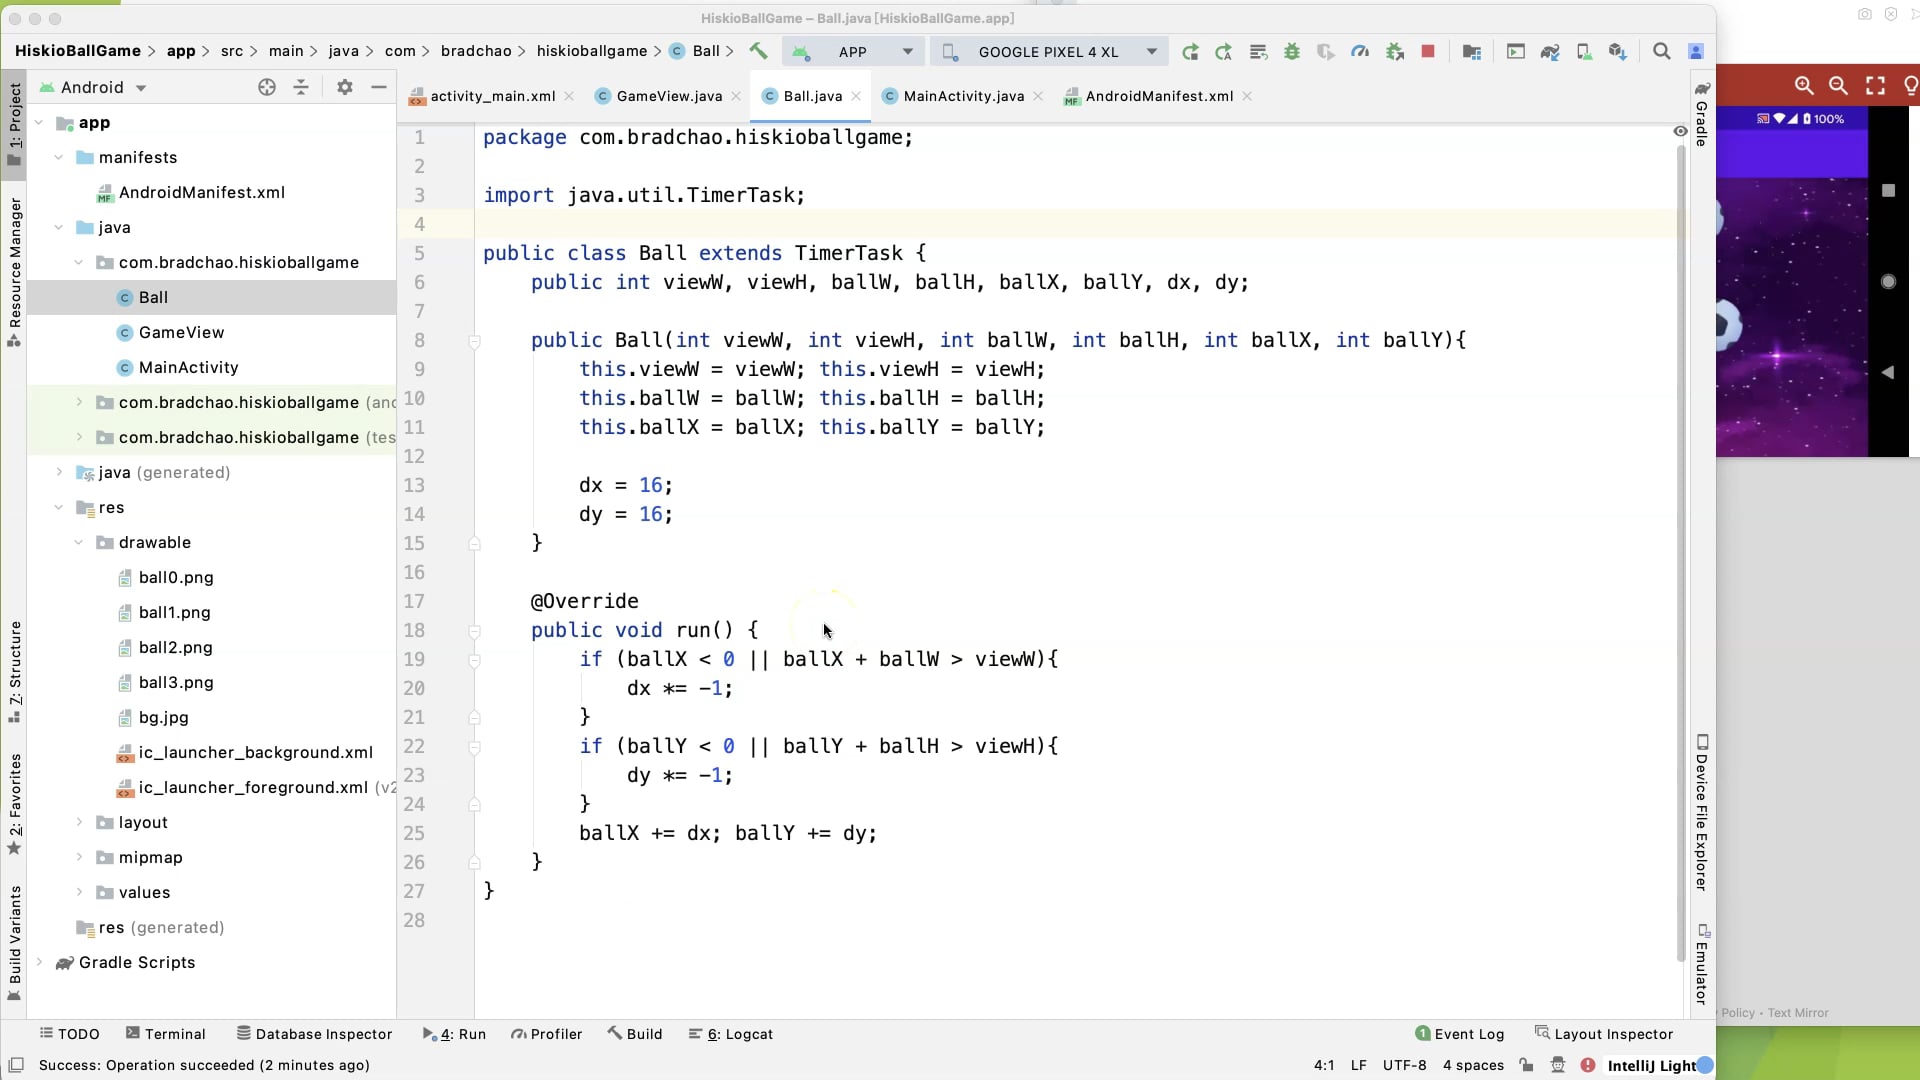Open Search Everywhere with the magnifier icon
Screen dimensions: 1920x1080
(1663, 51)
